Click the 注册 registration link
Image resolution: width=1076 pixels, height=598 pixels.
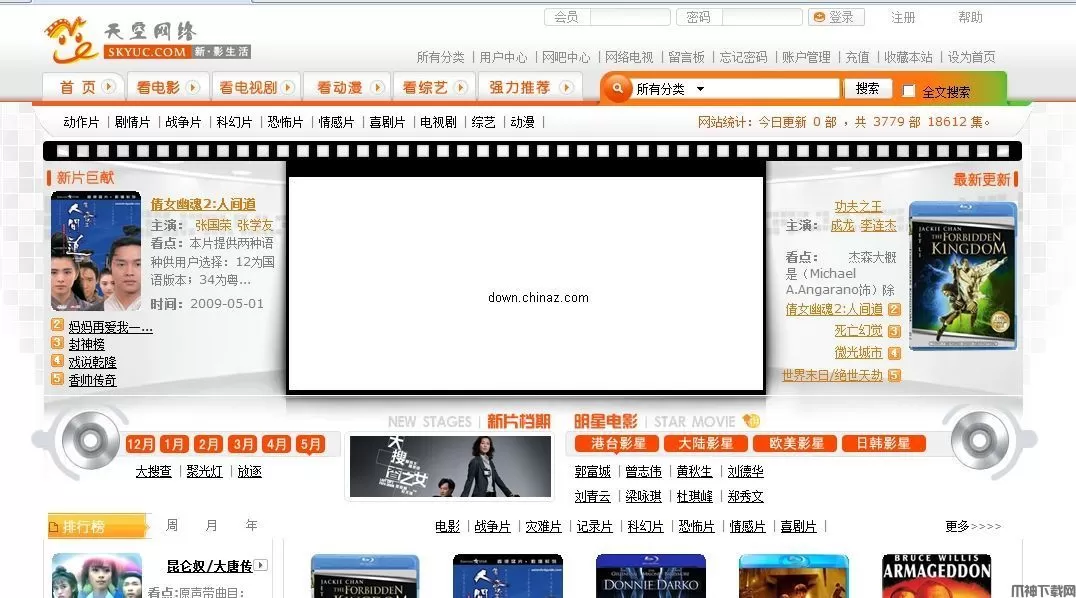[x=903, y=17]
